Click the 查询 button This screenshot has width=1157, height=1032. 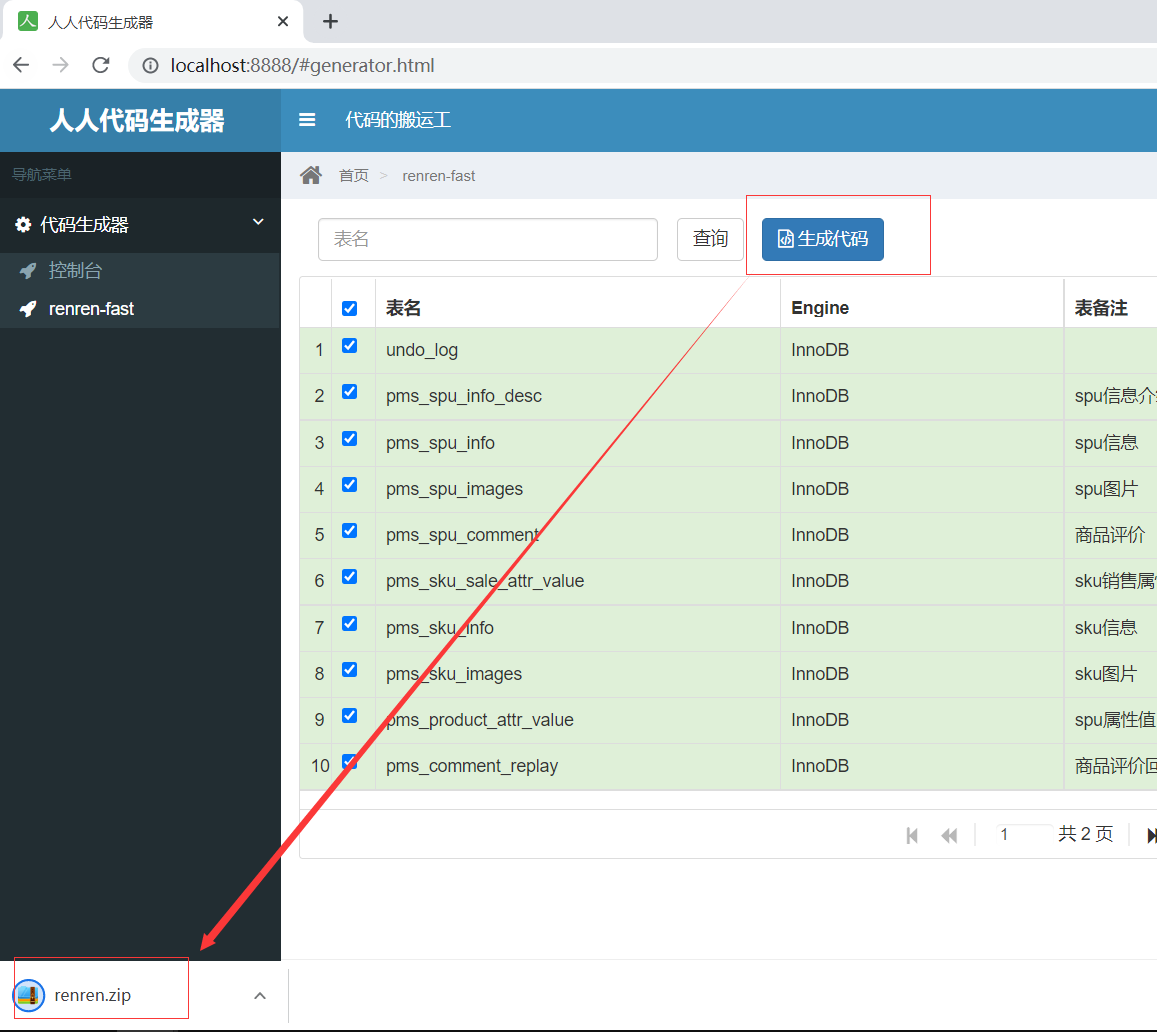[710, 239]
